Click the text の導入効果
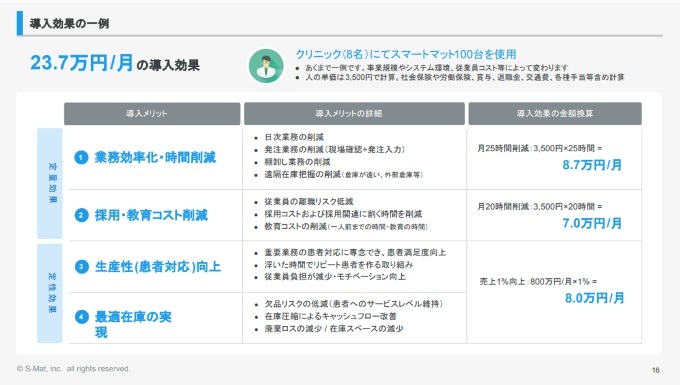 point(168,65)
